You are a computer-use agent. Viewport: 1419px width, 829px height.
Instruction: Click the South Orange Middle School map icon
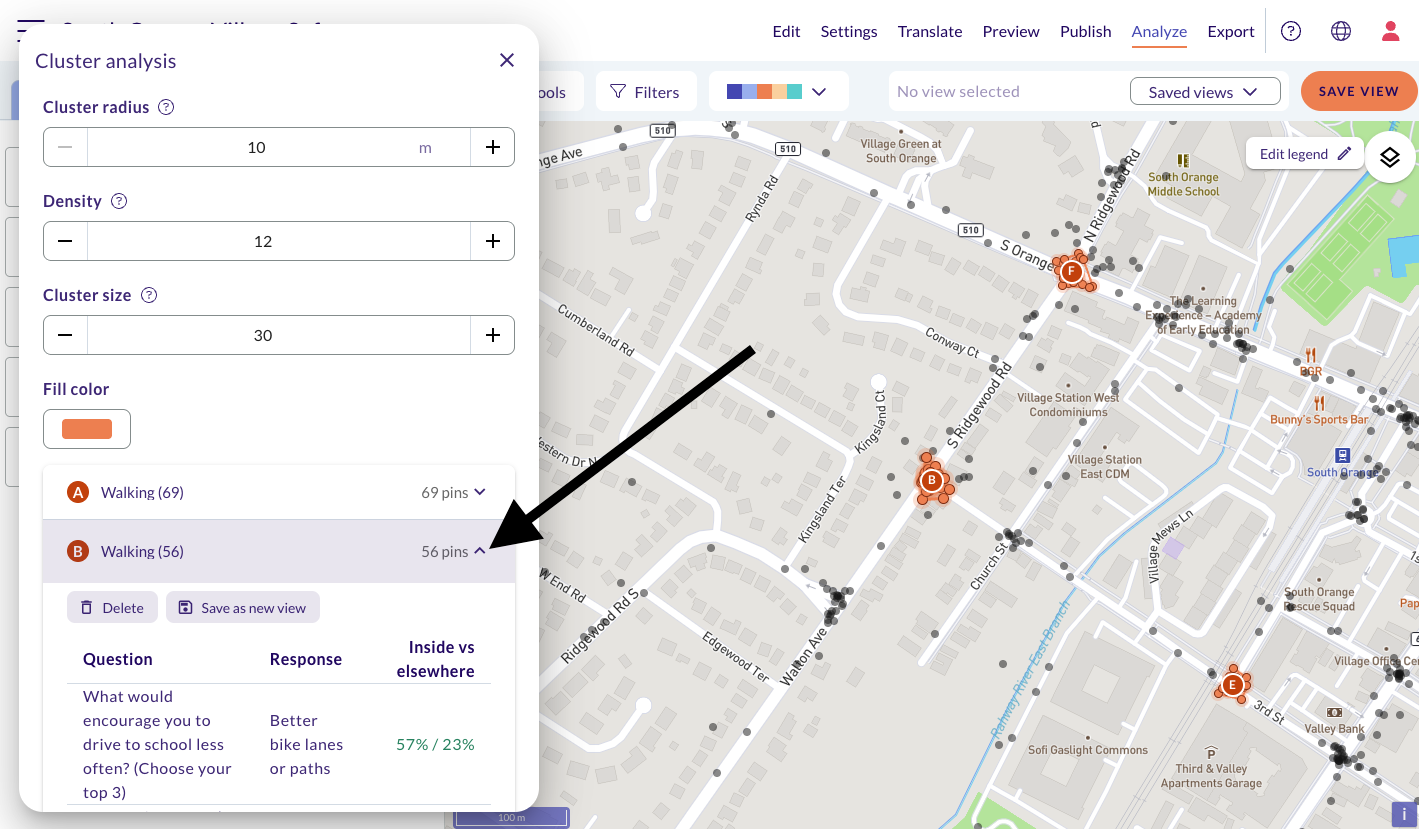1183,160
